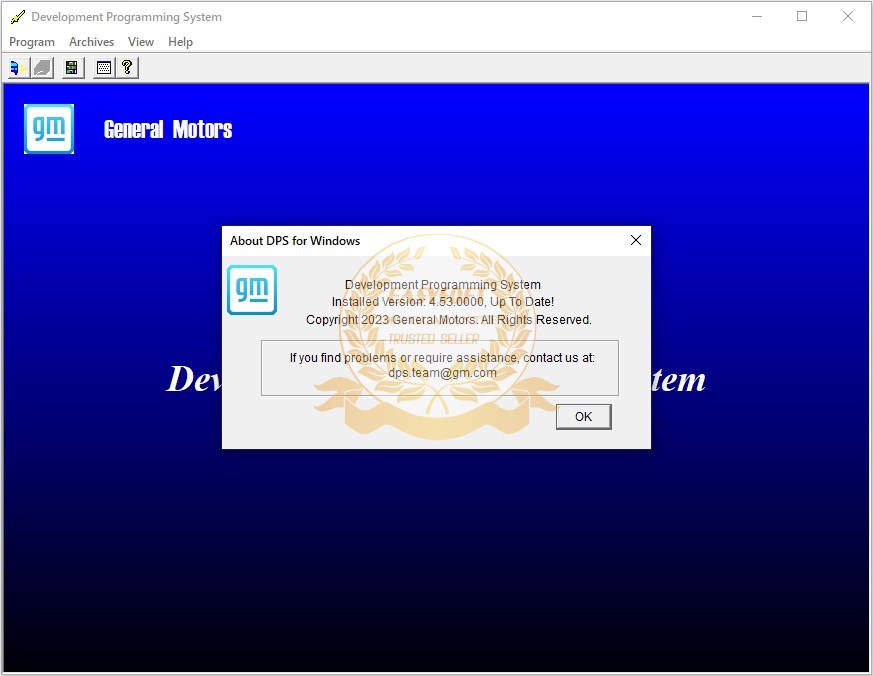Click the 'About DPS for Windows' dialog title
The height and width of the screenshot is (676, 873).
click(x=295, y=241)
